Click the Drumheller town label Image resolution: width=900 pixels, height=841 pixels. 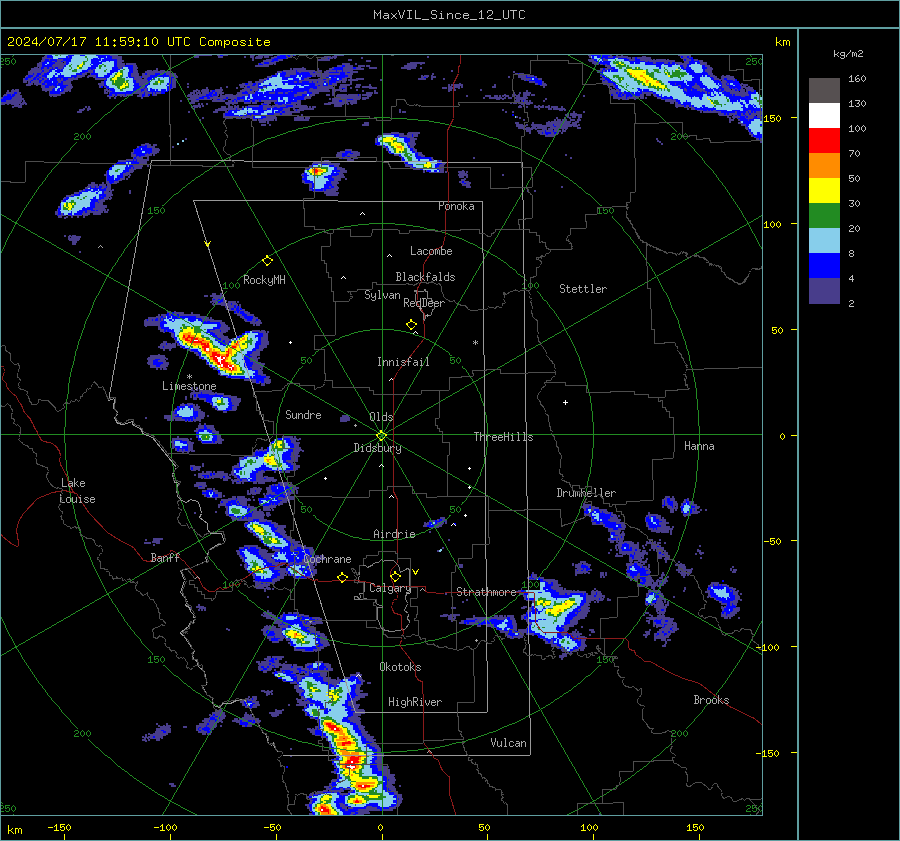point(586,493)
